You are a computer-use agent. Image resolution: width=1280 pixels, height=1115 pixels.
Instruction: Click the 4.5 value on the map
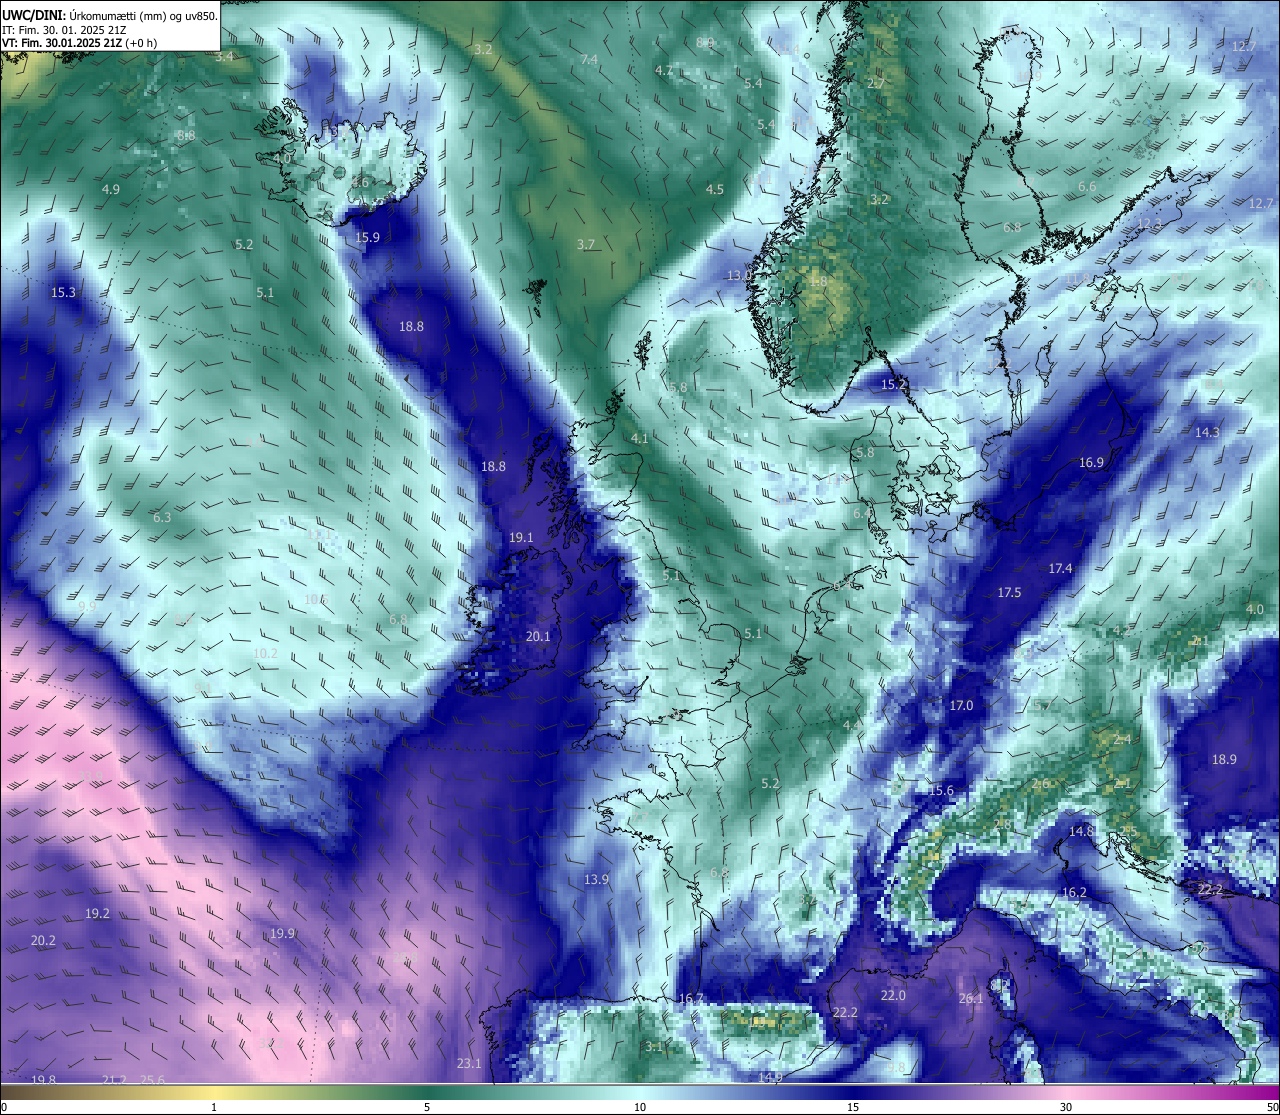[x=715, y=189]
